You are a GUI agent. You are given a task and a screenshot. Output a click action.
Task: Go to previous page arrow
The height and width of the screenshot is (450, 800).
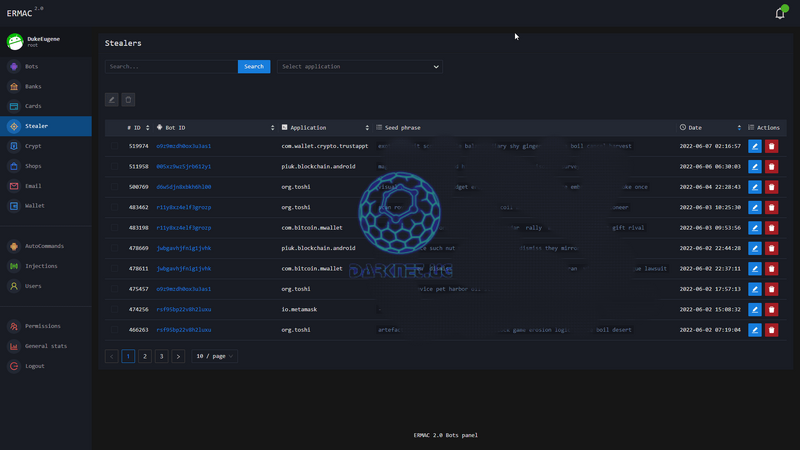click(x=112, y=356)
